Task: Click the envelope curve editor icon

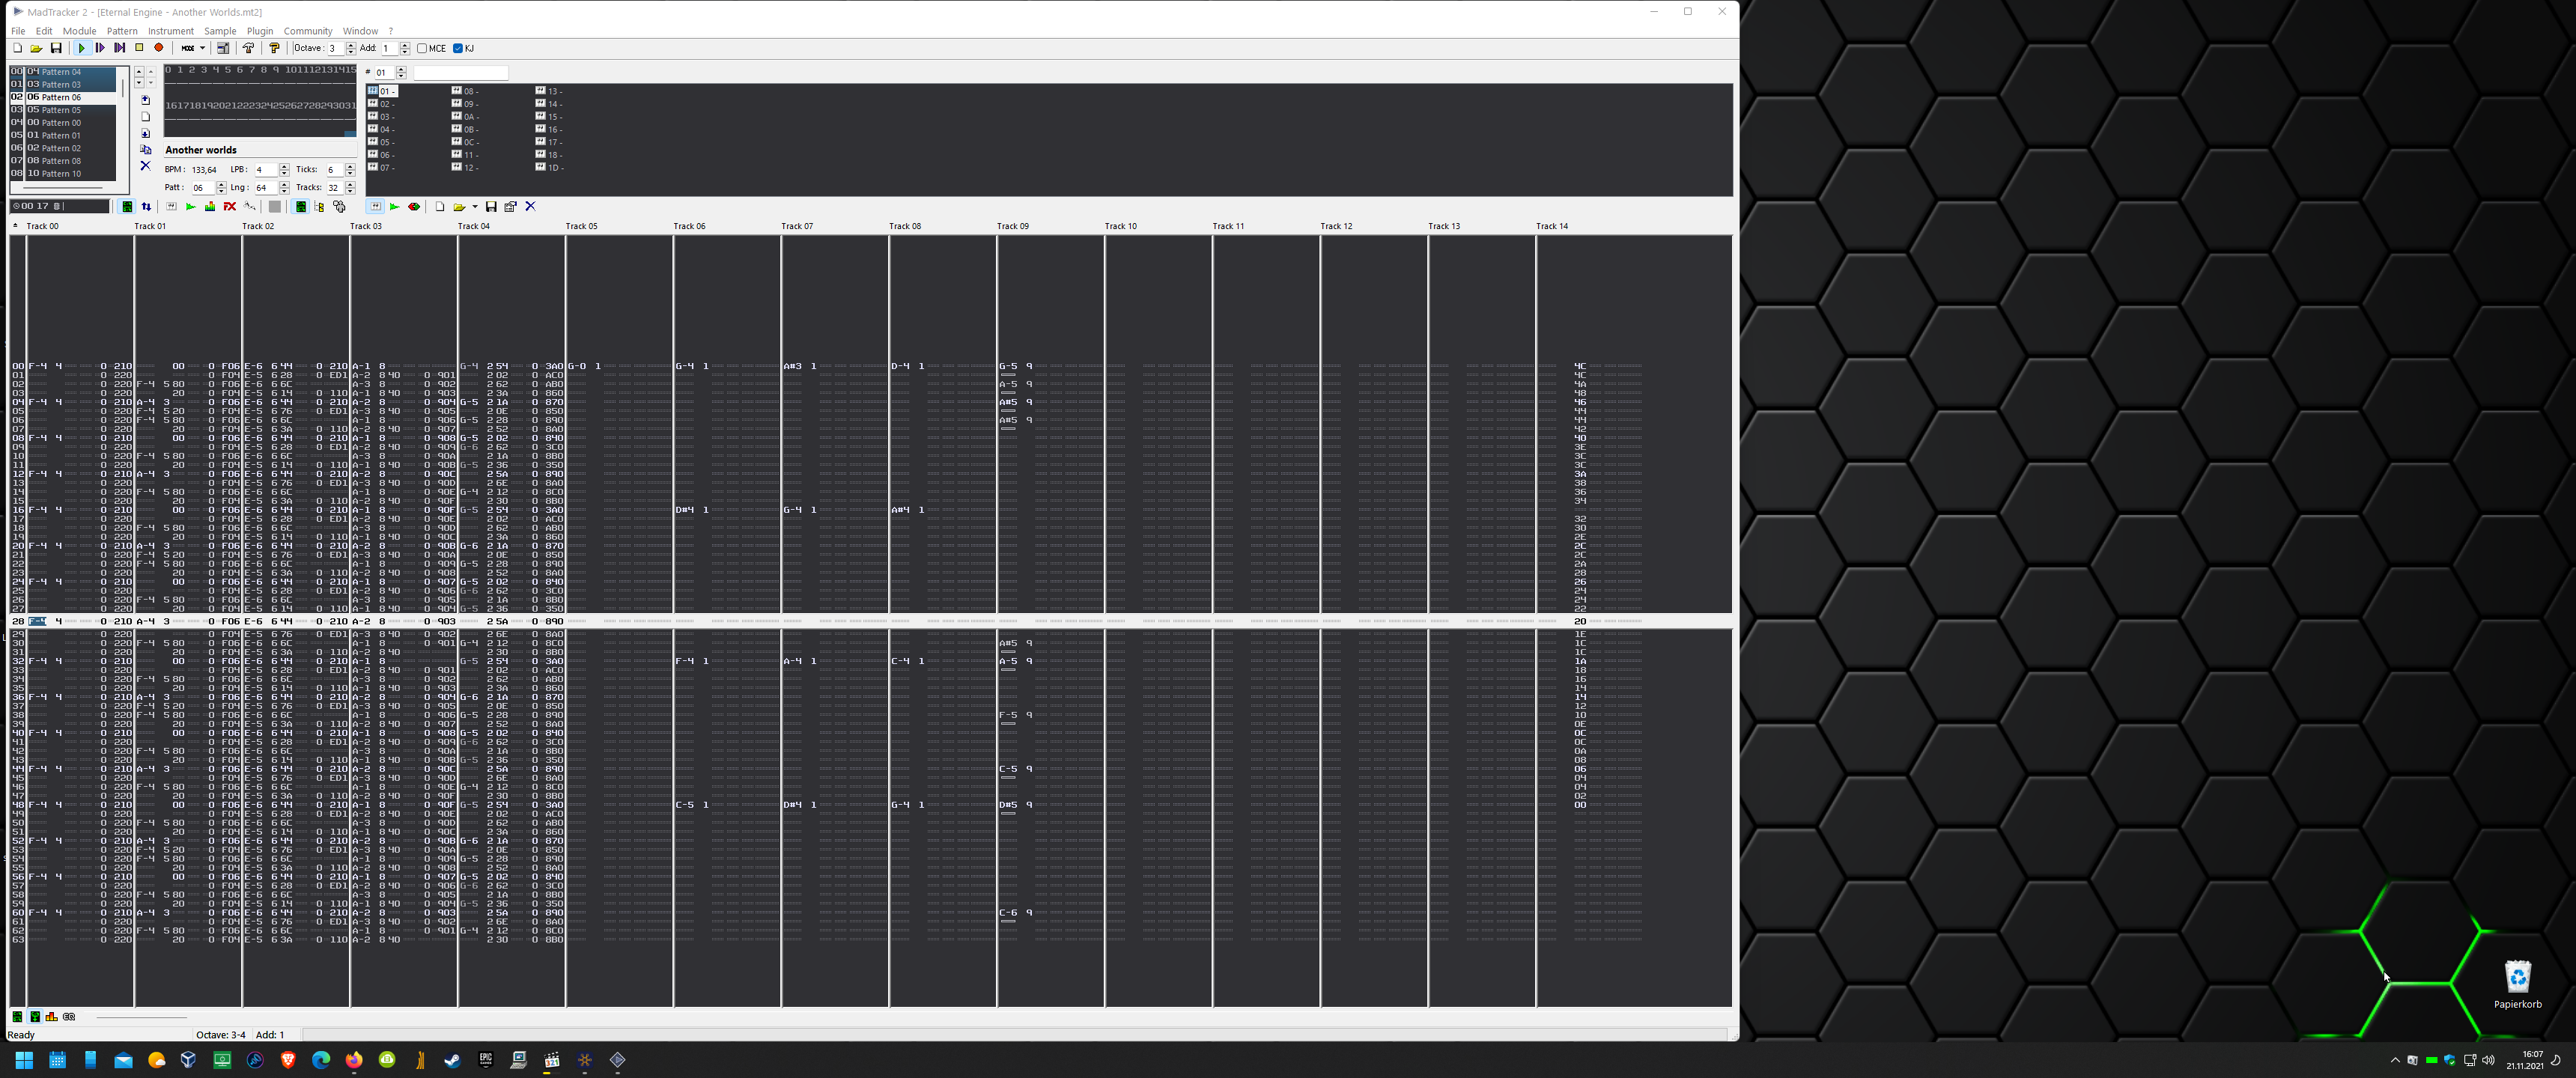Action: coord(249,206)
